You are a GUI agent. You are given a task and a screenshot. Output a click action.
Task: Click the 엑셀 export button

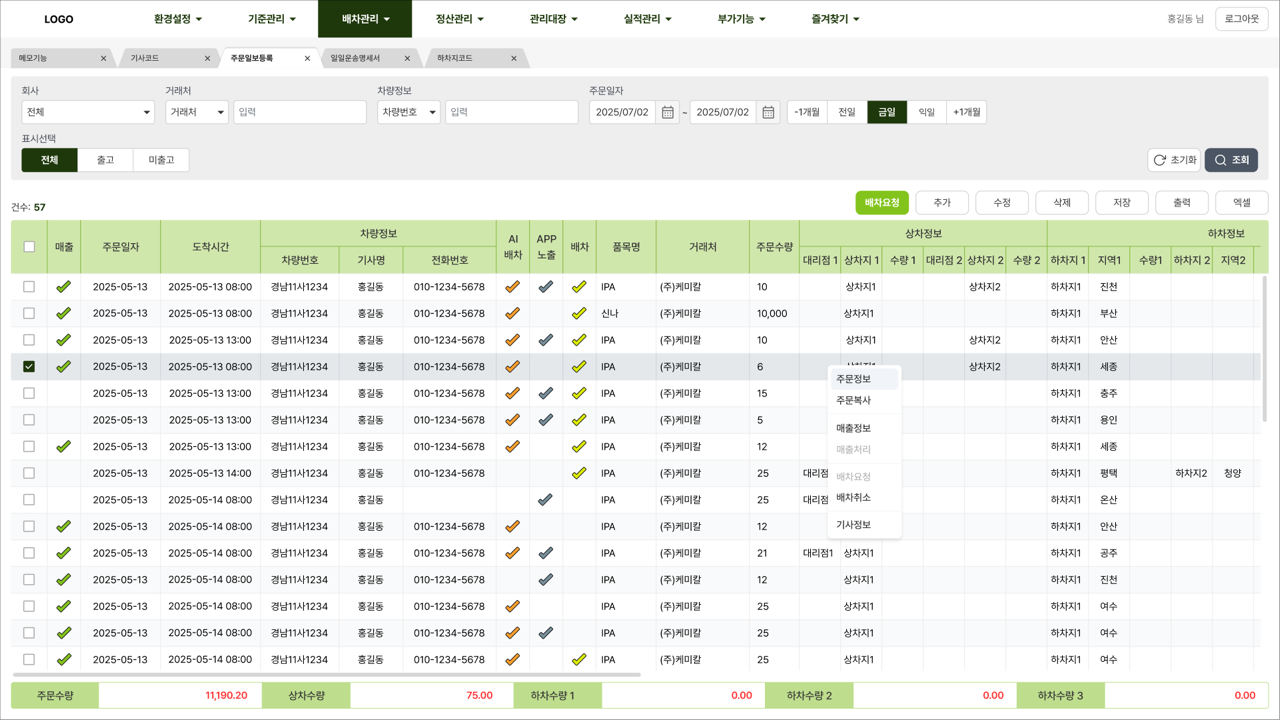coord(1242,203)
